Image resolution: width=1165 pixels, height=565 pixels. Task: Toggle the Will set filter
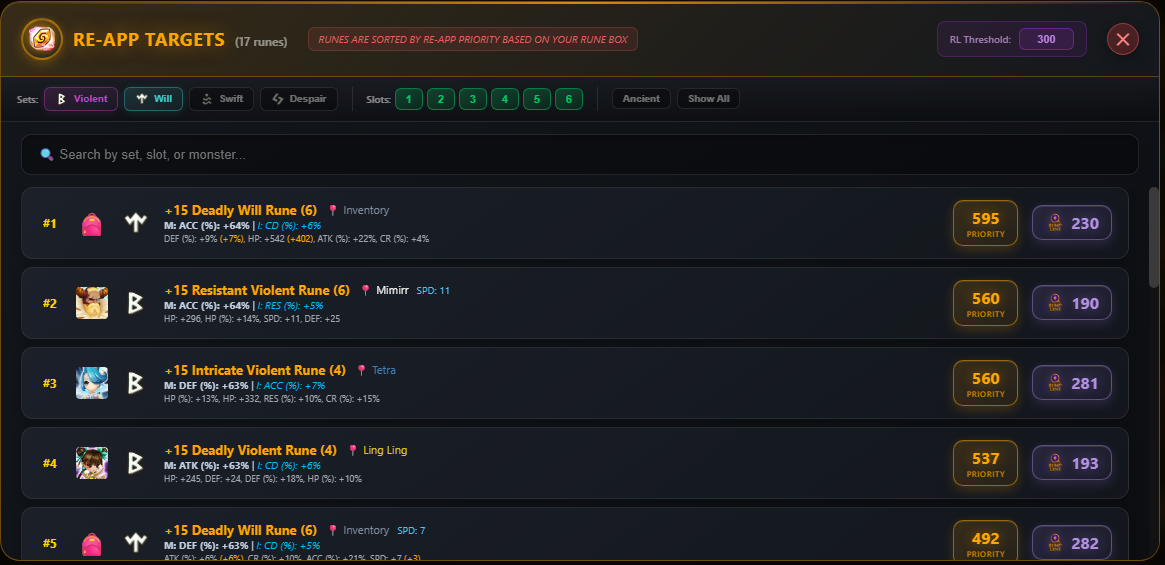[153, 99]
